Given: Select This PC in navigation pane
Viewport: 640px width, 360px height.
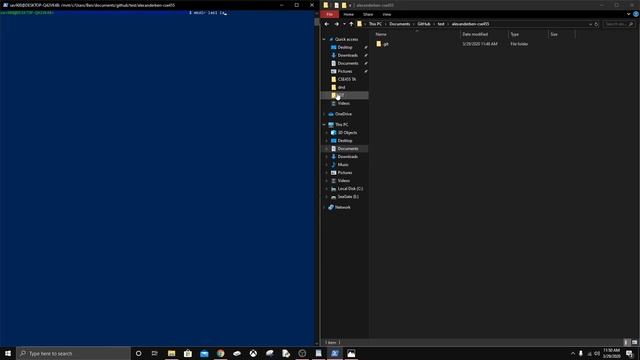Looking at the screenshot, I should tap(341, 124).
